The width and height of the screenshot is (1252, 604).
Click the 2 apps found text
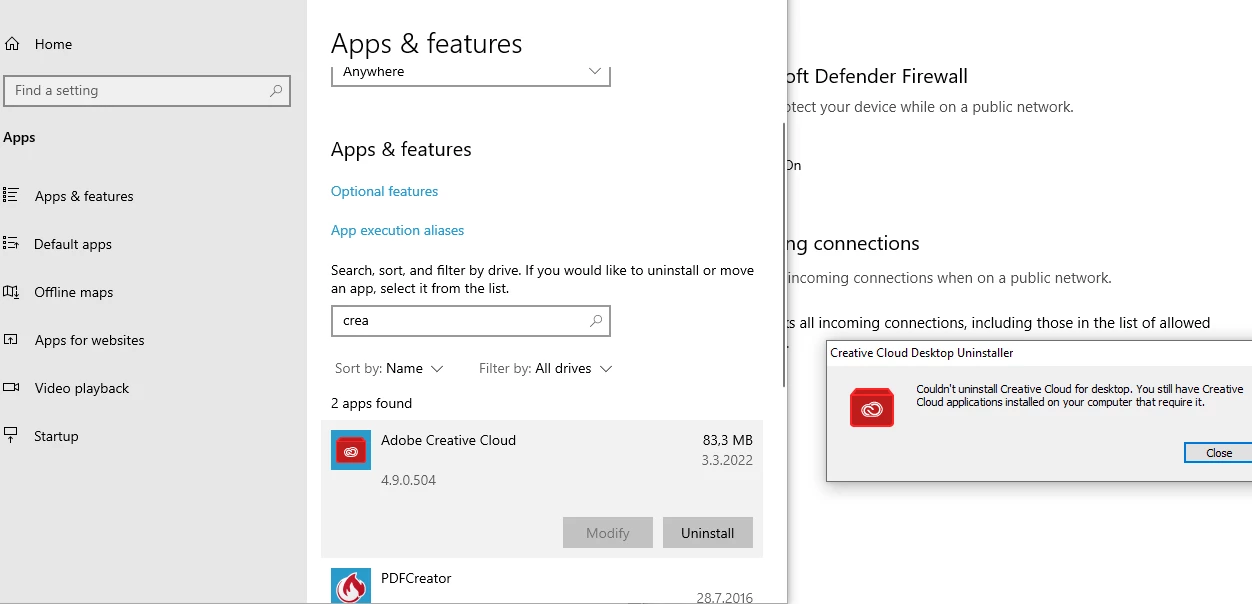tap(372, 403)
